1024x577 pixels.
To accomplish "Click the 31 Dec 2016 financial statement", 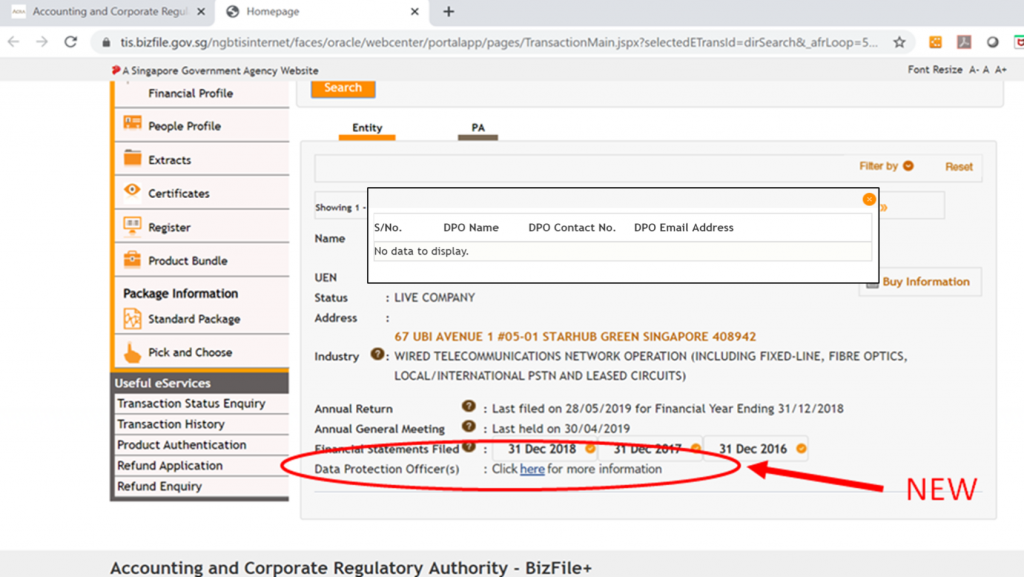I will (753, 449).
